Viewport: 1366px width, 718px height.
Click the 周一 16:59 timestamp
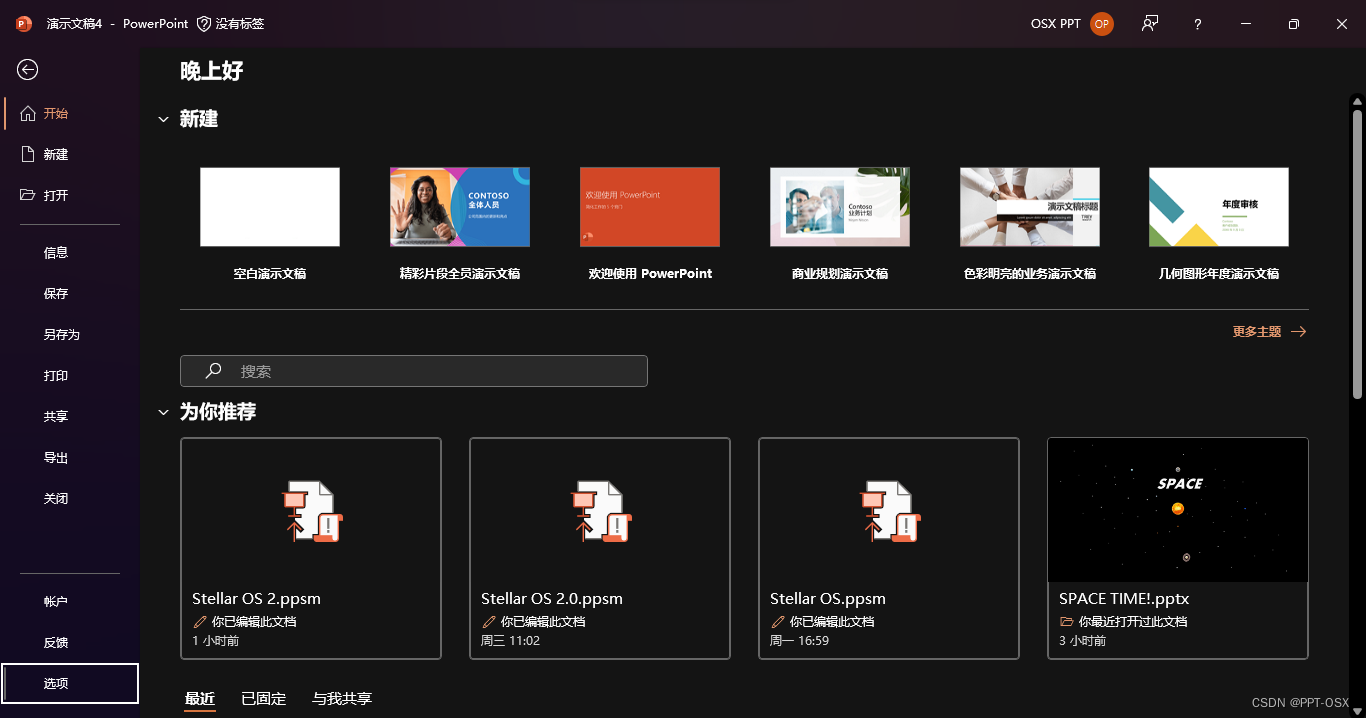799,641
